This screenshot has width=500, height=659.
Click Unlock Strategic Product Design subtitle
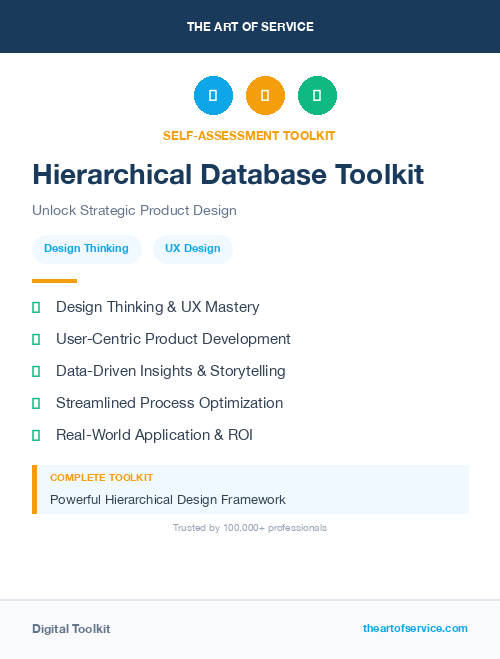point(134,210)
